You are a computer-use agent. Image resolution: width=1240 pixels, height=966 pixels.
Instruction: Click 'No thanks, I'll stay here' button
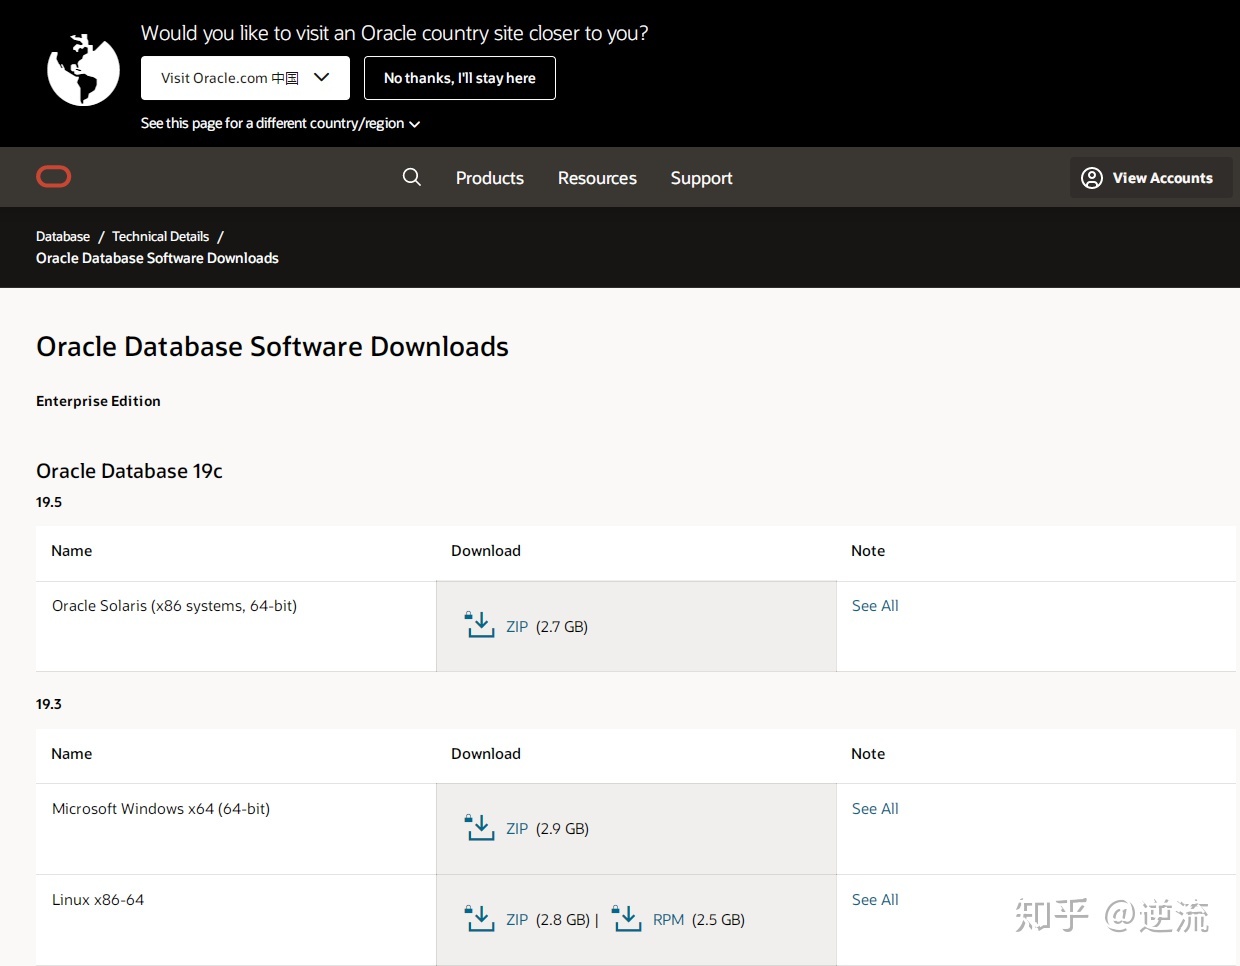(460, 78)
